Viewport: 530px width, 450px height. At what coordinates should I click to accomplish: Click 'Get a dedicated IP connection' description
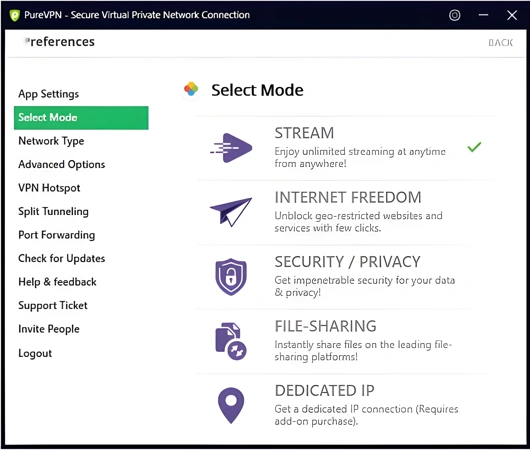366,415
